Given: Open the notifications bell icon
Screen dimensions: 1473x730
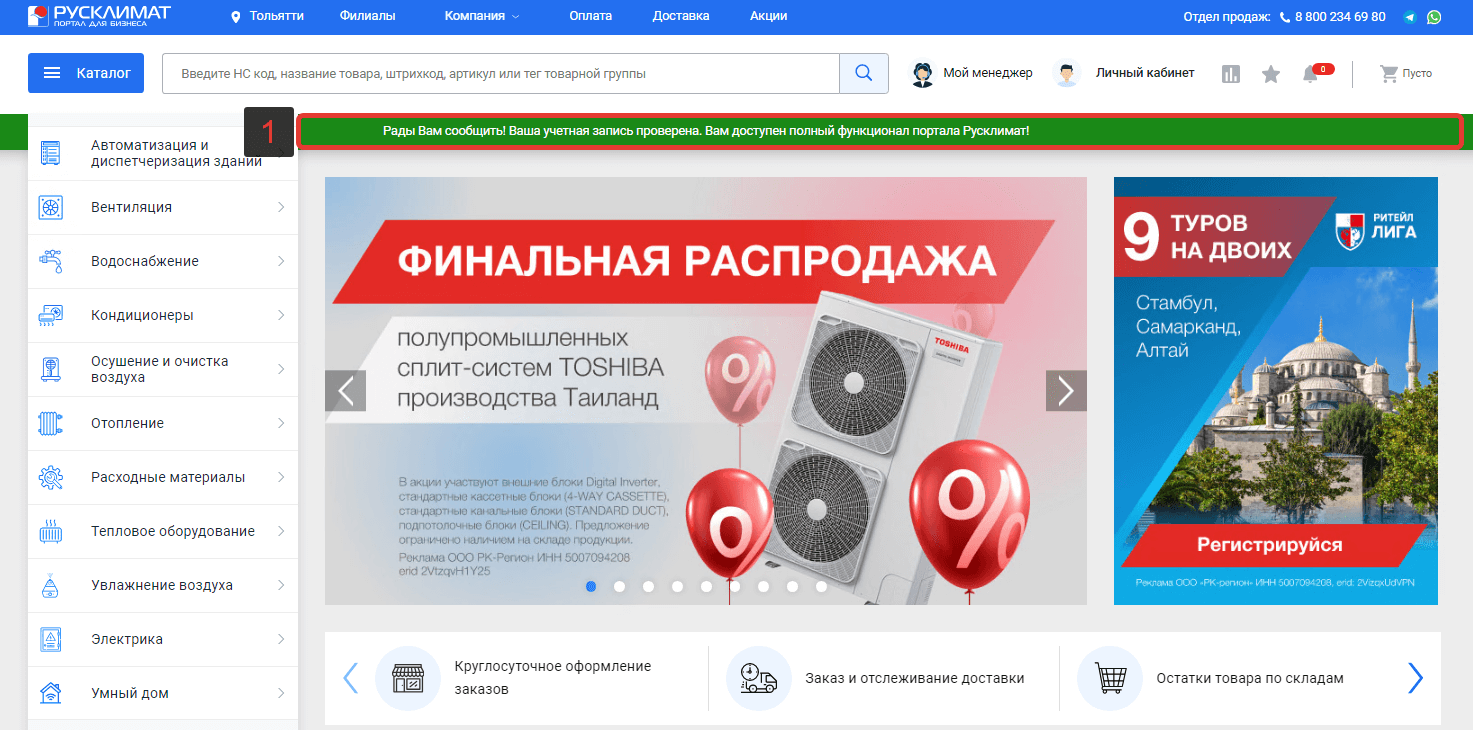Looking at the screenshot, I should [x=1311, y=74].
